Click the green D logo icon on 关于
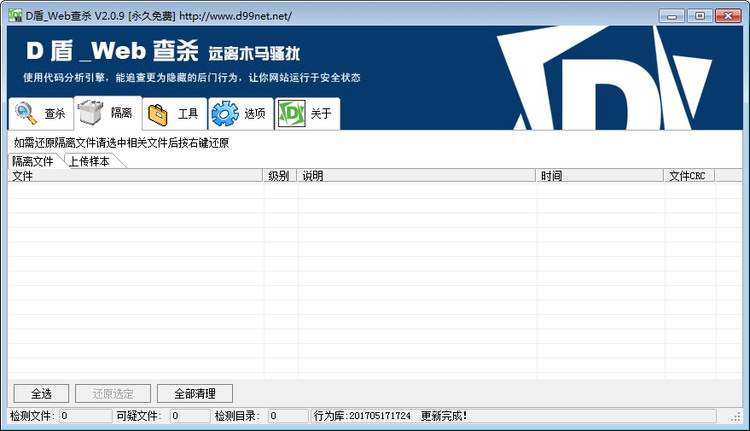The height and width of the screenshot is (431, 750). point(291,114)
